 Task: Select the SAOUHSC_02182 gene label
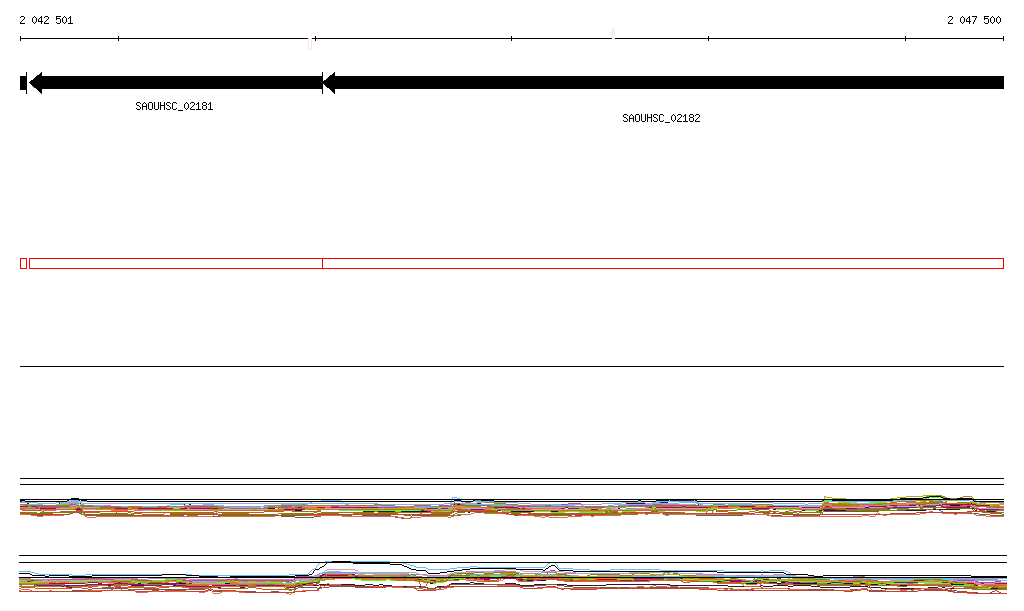(x=661, y=118)
